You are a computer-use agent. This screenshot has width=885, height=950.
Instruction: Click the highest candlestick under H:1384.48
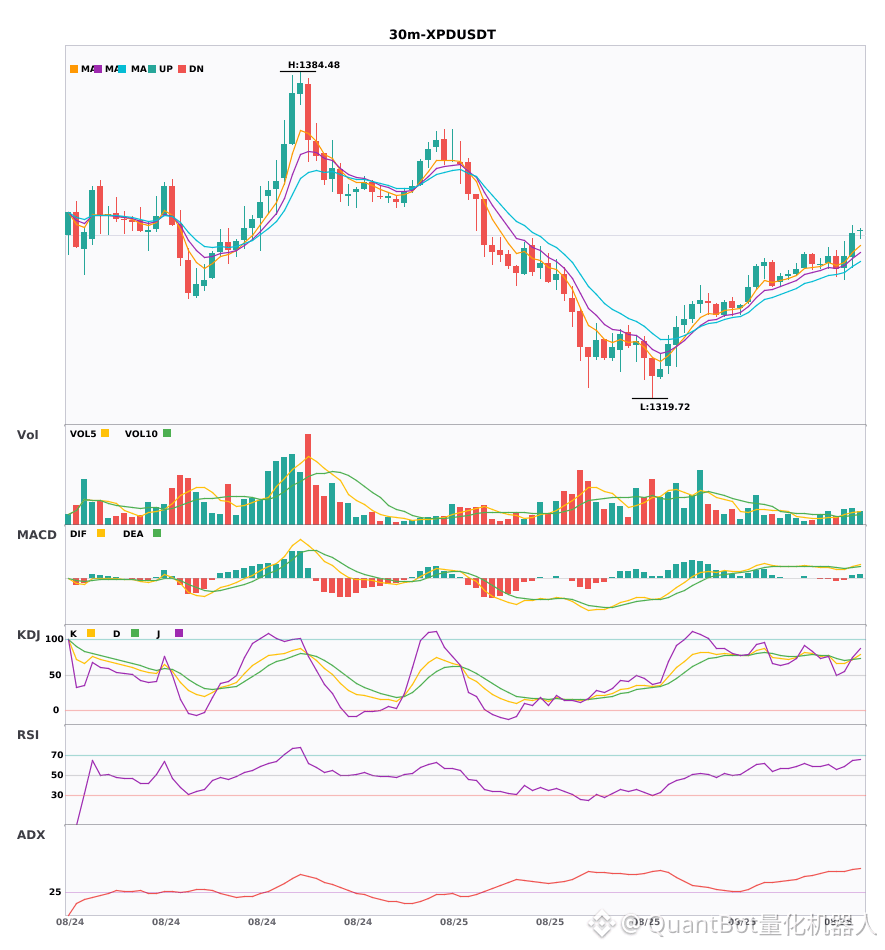coord(300,88)
